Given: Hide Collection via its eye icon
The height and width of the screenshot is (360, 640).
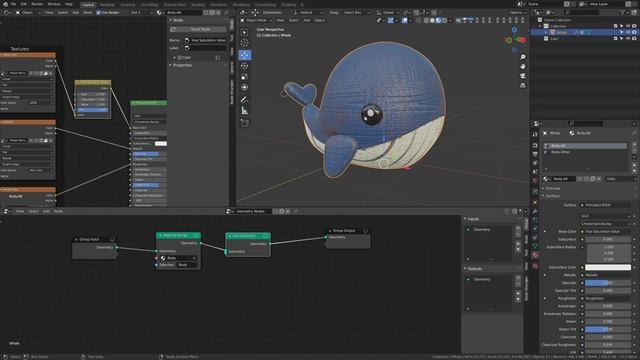Looking at the screenshot, I should pos(628,26).
